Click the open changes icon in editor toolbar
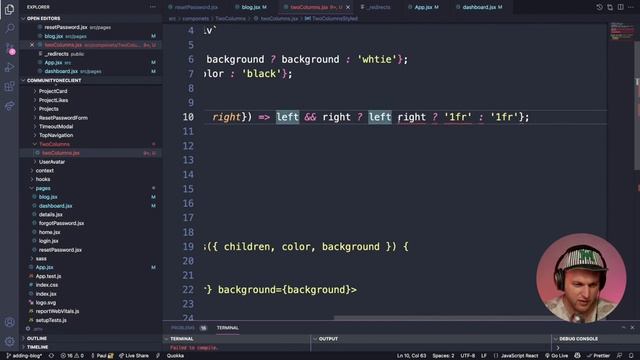The height and width of the screenshot is (360, 640). point(610,7)
